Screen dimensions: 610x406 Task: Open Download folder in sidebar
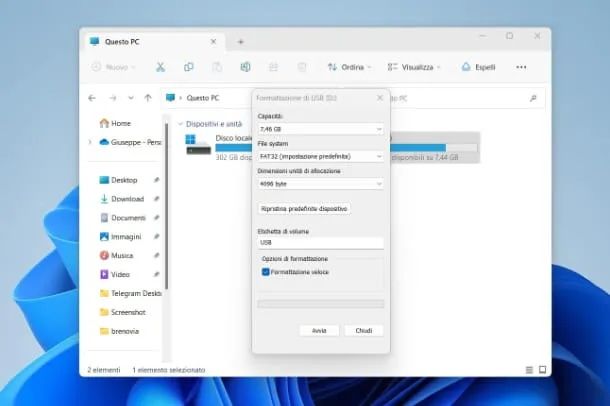(122, 199)
